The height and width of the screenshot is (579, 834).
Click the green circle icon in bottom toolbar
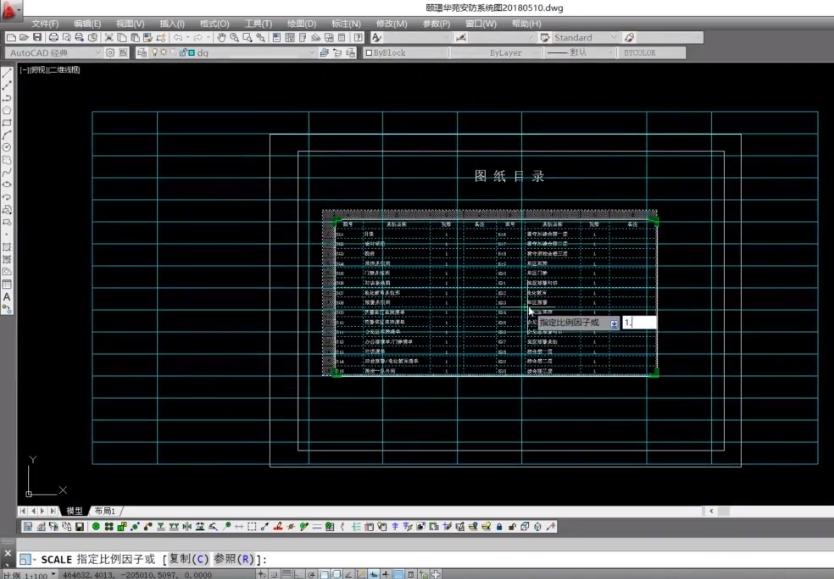click(x=96, y=526)
